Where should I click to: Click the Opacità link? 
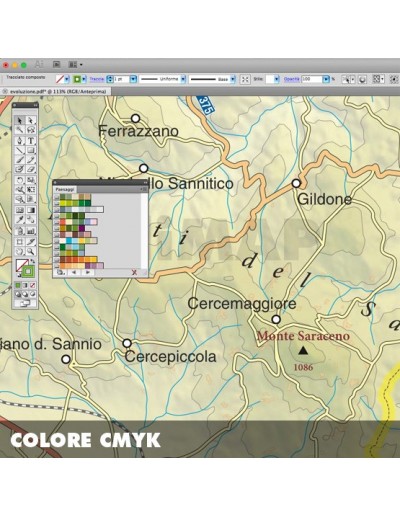pyautogui.click(x=291, y=79)
